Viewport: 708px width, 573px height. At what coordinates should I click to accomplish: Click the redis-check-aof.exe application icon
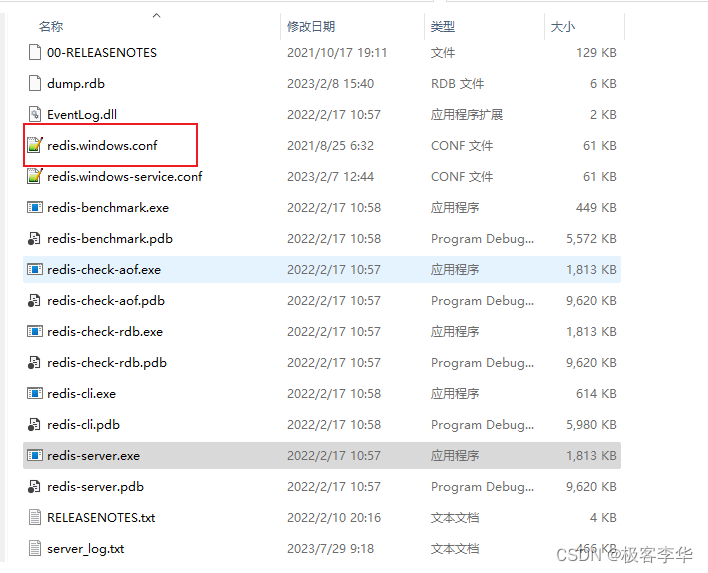(35, 270)
